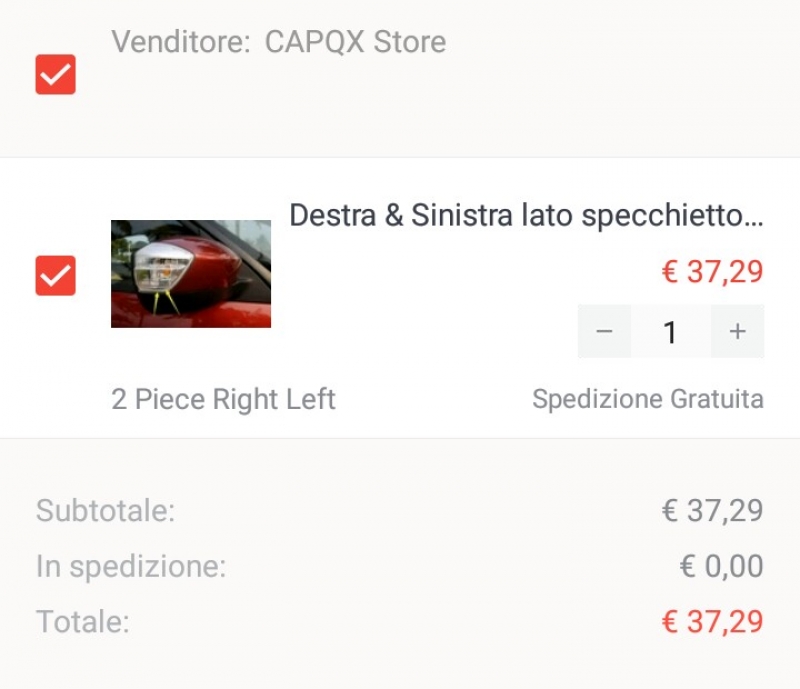Tap the "Spedizione Gratuita" shipping label

click(x=648, y=399)
